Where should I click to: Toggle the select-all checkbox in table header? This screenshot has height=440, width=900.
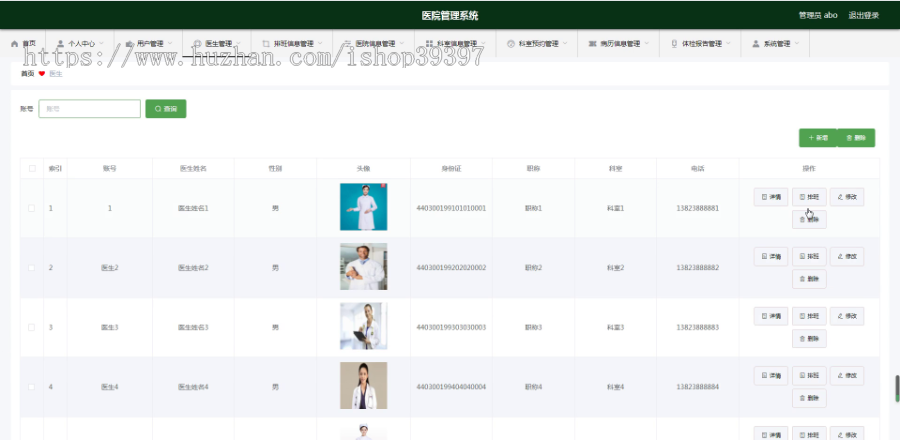[x=32, y=168]
